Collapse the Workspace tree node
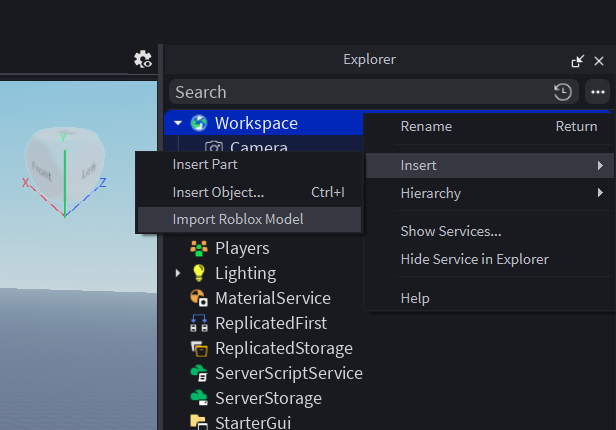Image resolution: width=616 pixels, height=430 pixels. tap(178, 123)
